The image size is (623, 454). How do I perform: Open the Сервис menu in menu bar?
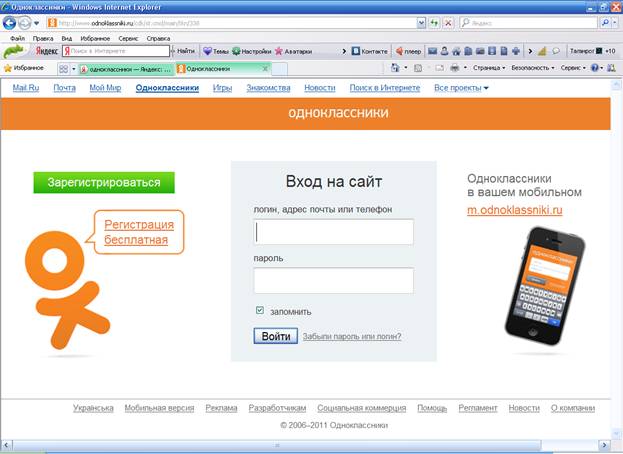(128, 39)
